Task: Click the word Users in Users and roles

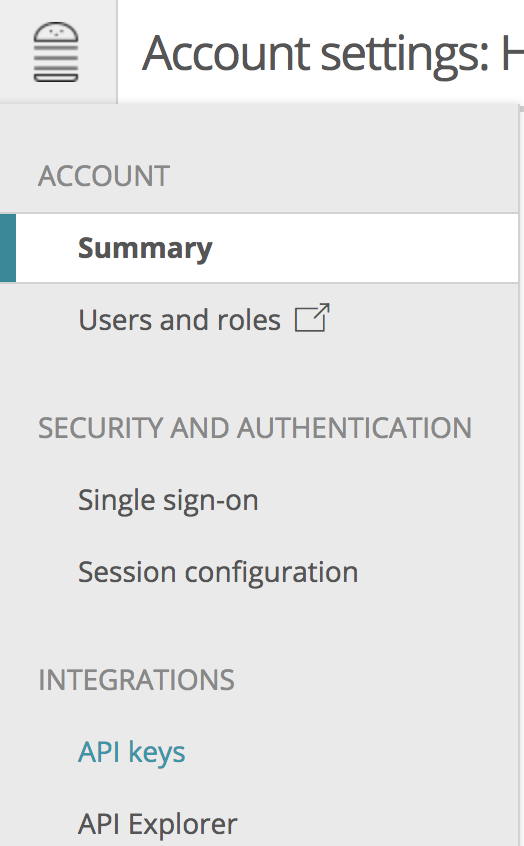Action: 115,320
